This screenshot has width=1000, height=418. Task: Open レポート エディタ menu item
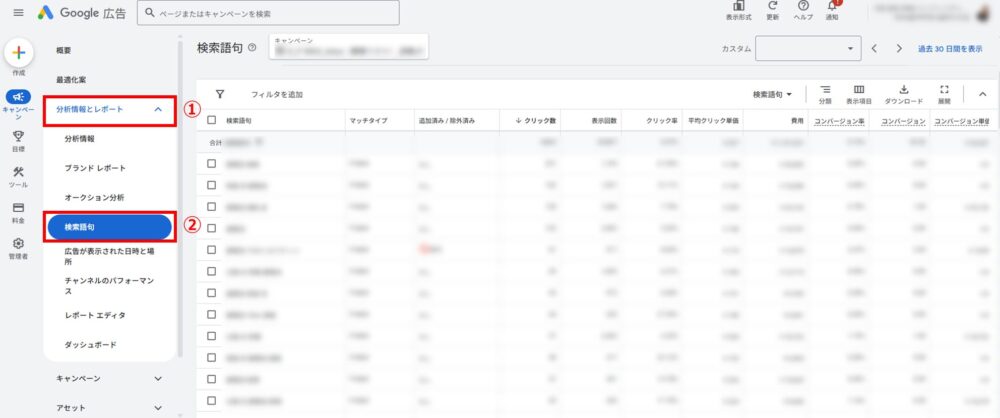(95, 315)
